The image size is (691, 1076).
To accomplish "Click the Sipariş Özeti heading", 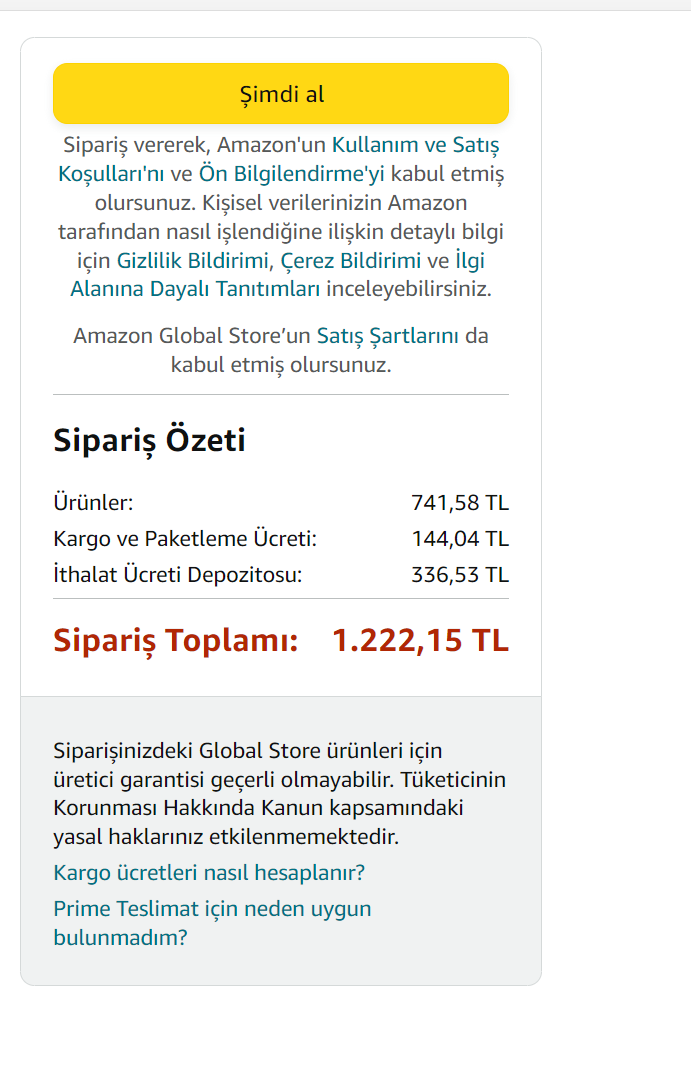I will pos(150,440).
